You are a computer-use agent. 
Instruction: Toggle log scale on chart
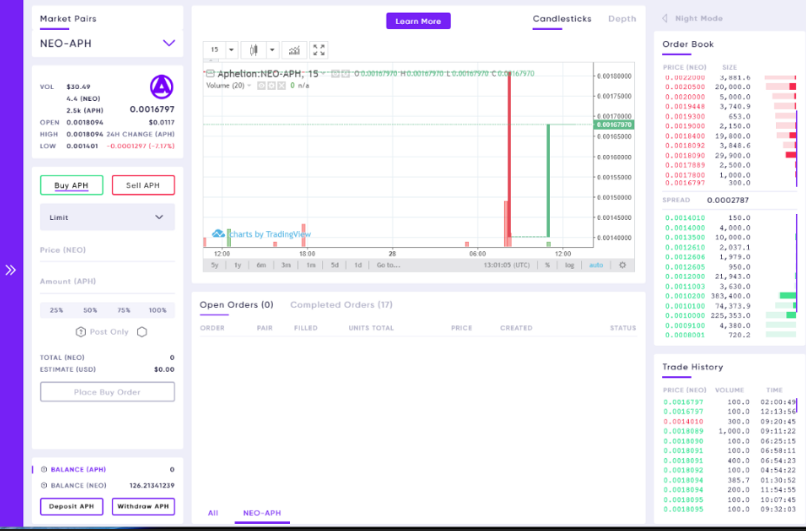[570, 265]
